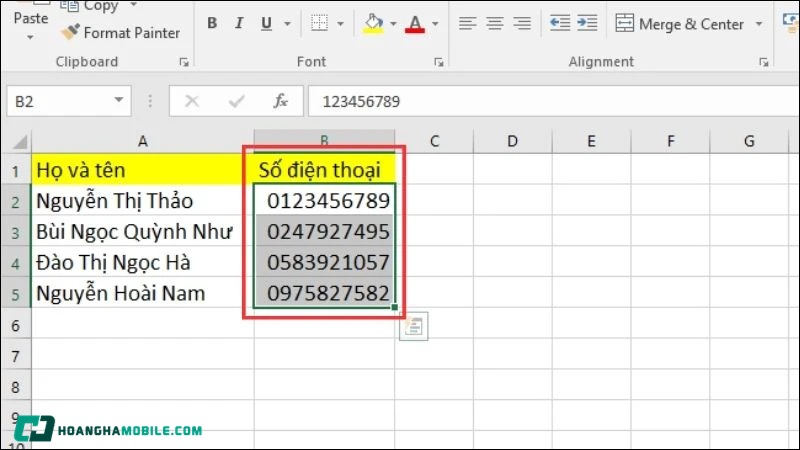Image resolution: width=800 pixels, height=450 pixels.
Task: Open Copy options dropdown arrow
Action: click(x=134, y=5)
